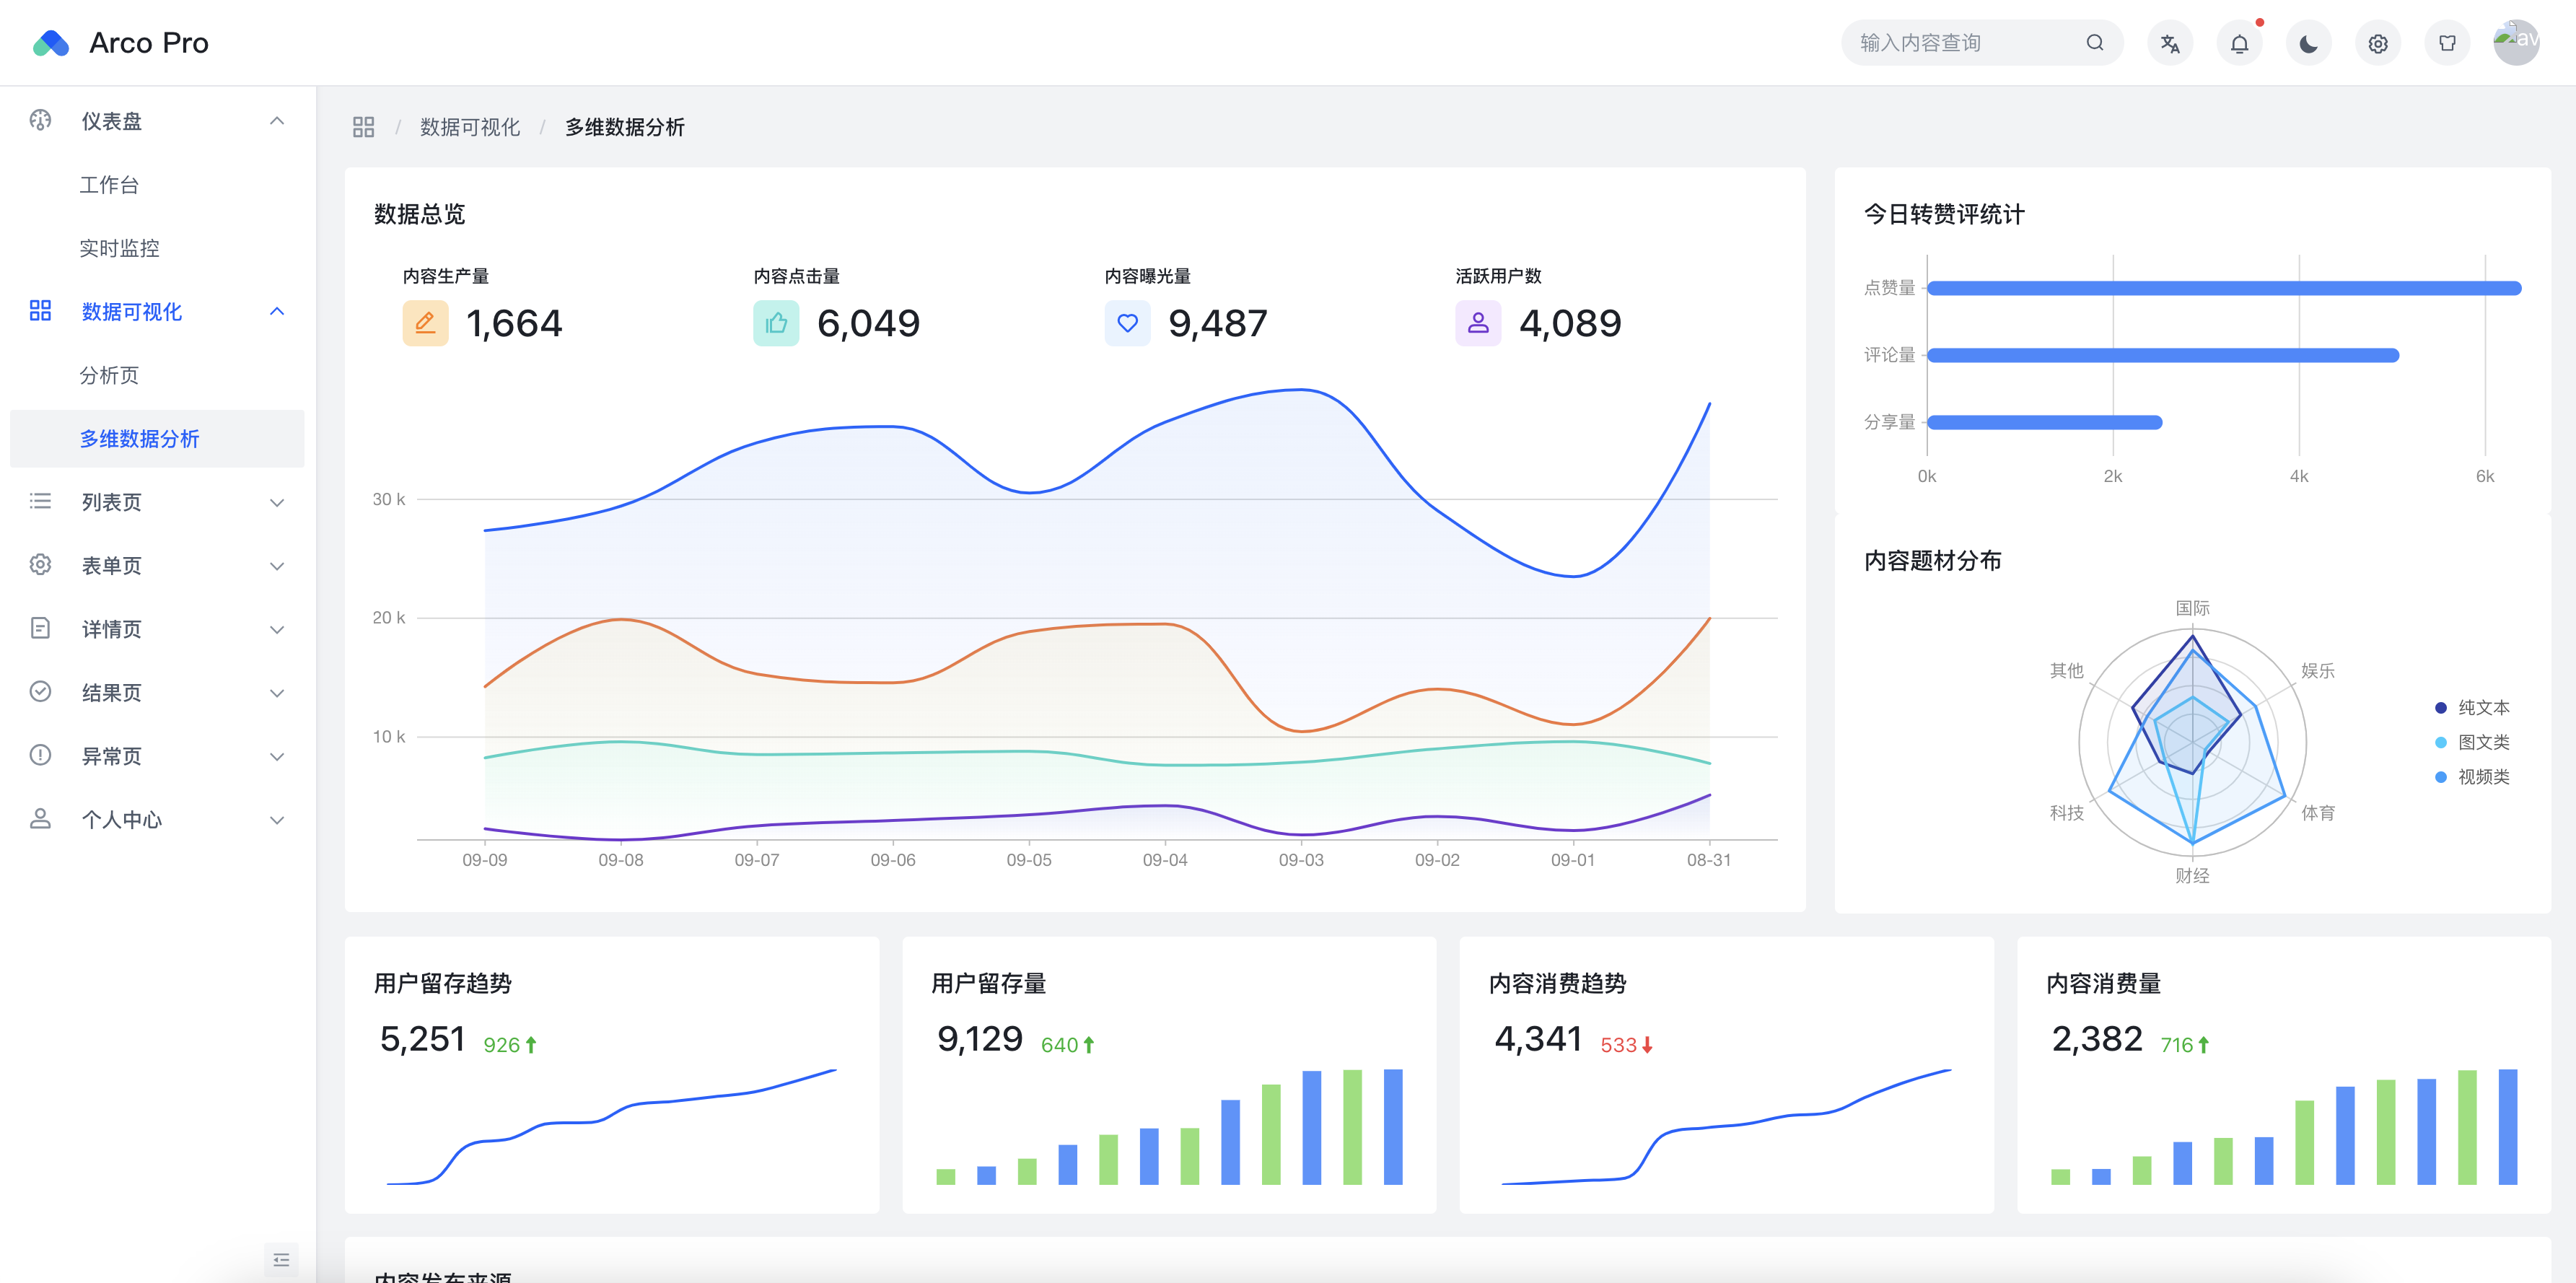
Task: Select the 多维数据分析 menu item
Action: pos(157,438)
